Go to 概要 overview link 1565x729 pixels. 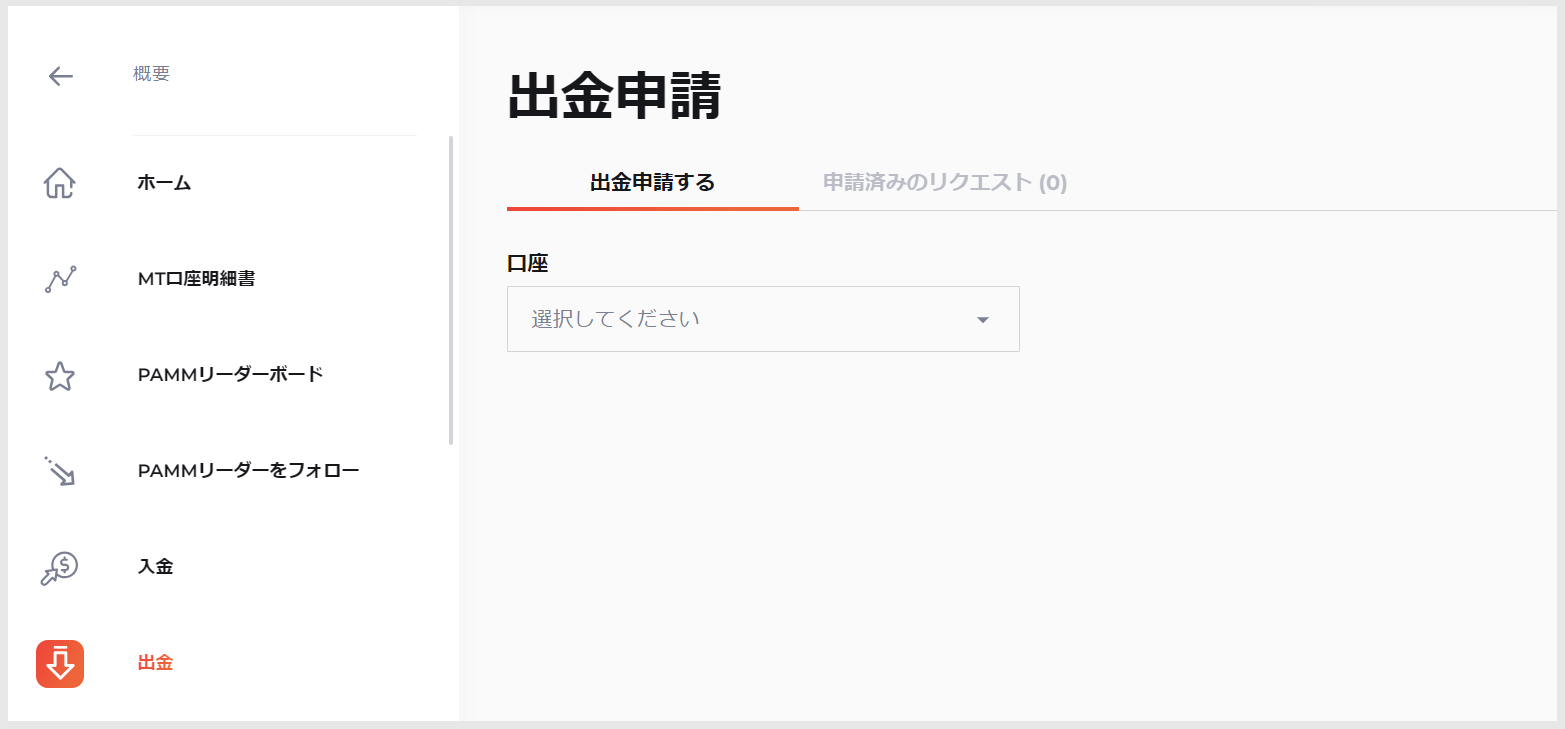(x=151, y=74)
